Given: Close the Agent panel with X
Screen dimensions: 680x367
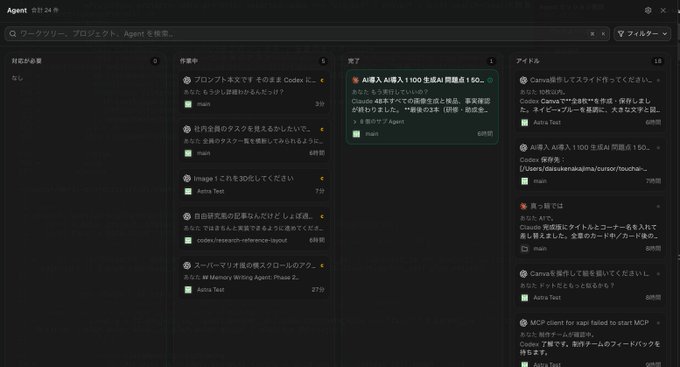Looking at the screenshot, I should [663, 10].
